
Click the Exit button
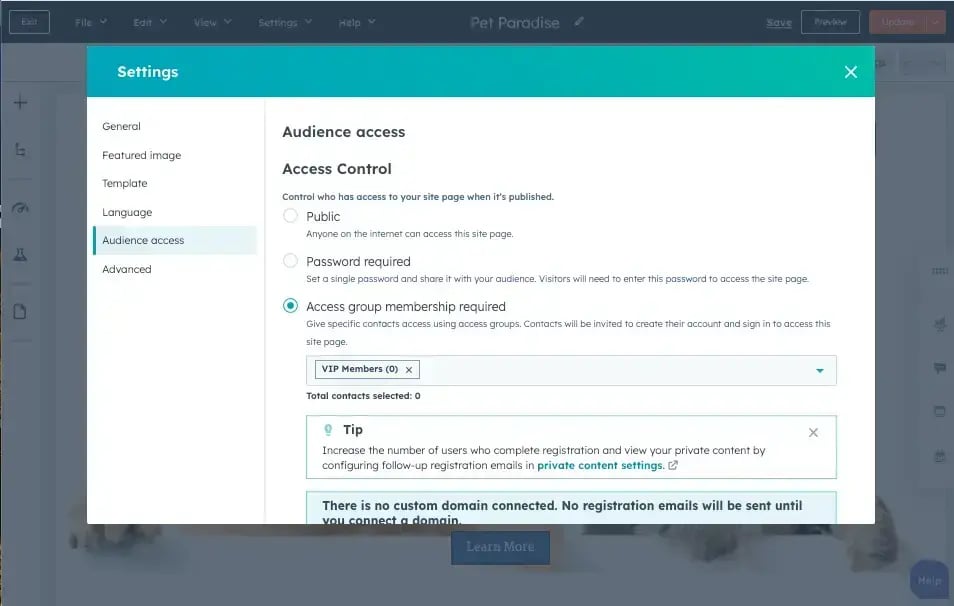[x=29, y=22]
